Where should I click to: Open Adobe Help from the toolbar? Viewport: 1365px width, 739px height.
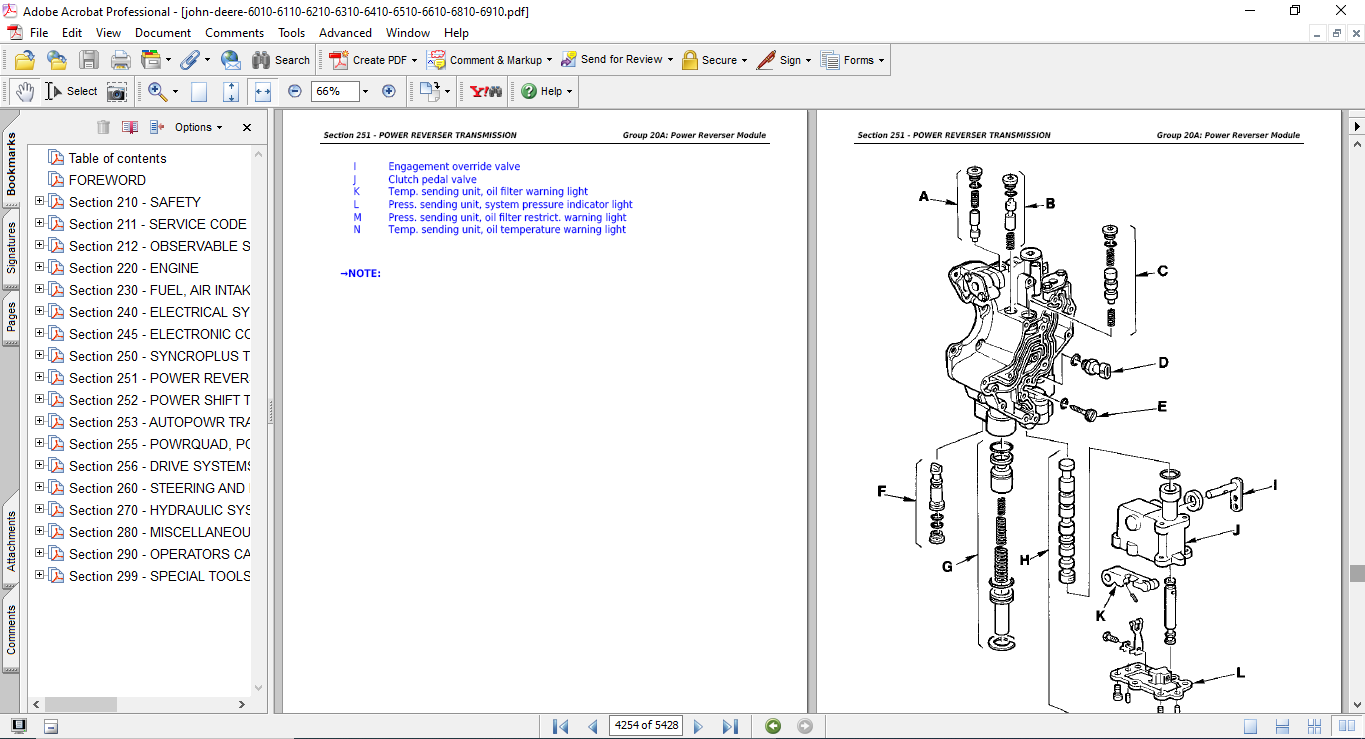528,91
